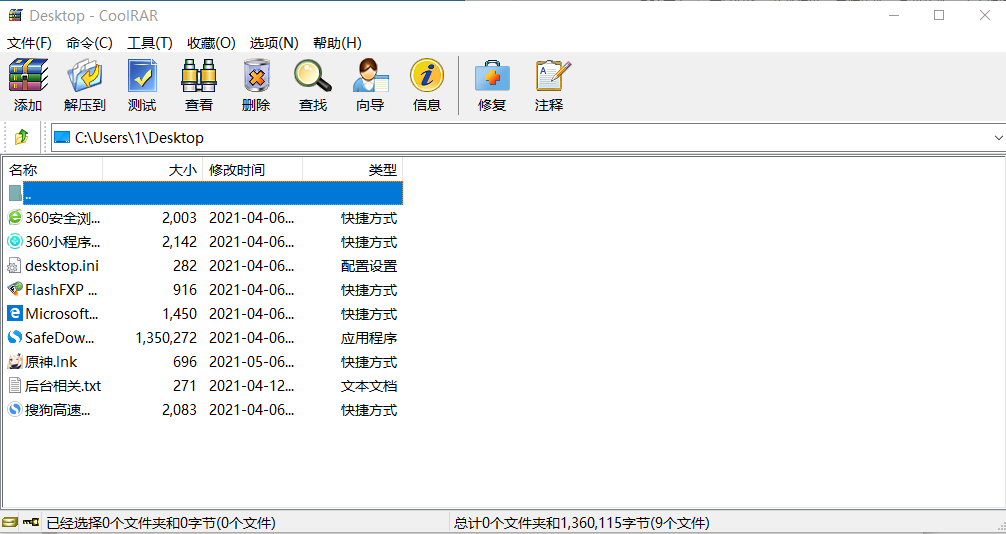Click the 282 size value
Screen dimensions: 1006x534
pos(185,266)
